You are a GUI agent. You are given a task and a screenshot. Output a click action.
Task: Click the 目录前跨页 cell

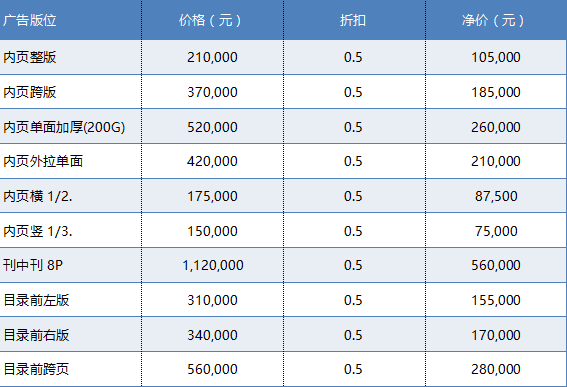(71, 369)
